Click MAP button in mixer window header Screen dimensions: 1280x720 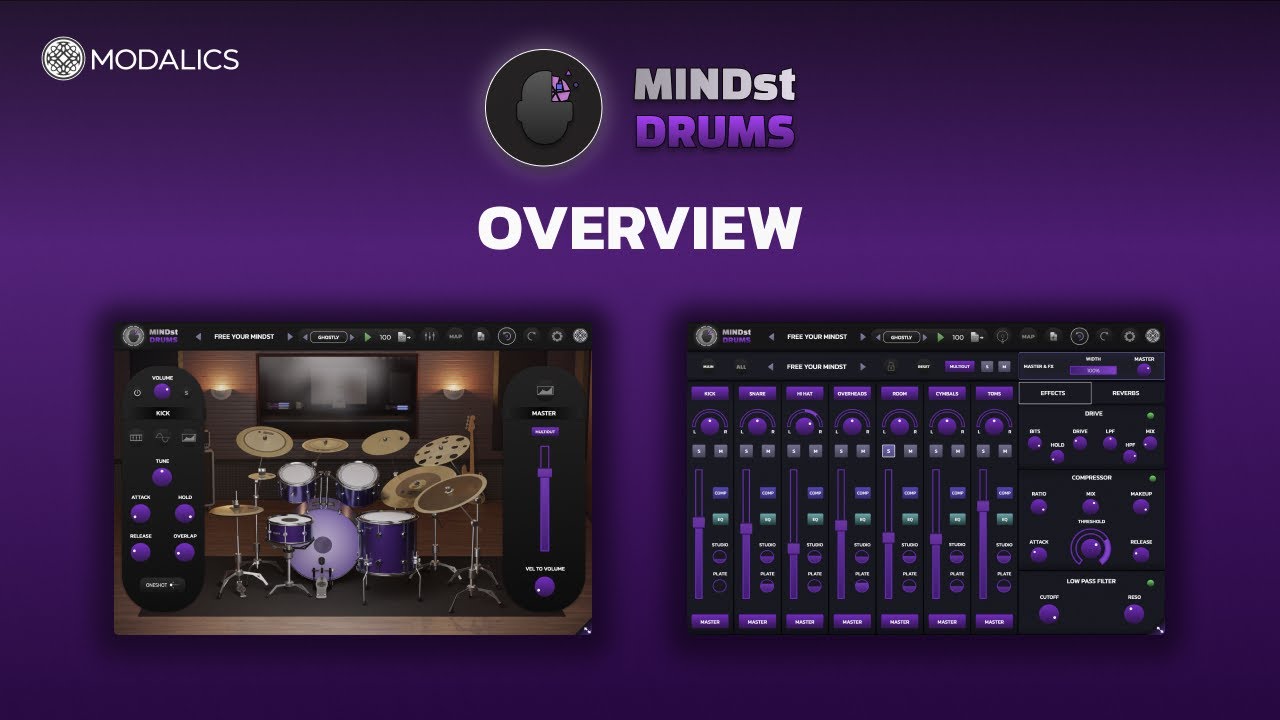click(x=1028, y=337)
